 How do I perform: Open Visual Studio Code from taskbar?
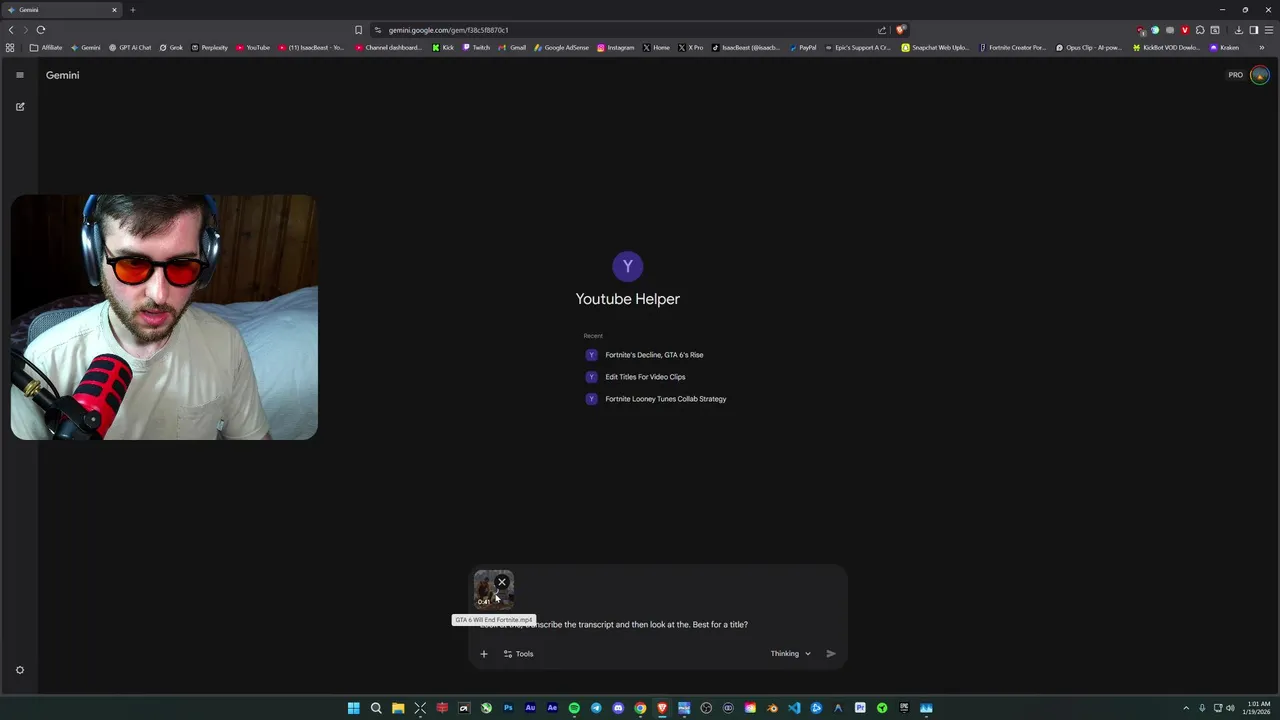(794, 708)
